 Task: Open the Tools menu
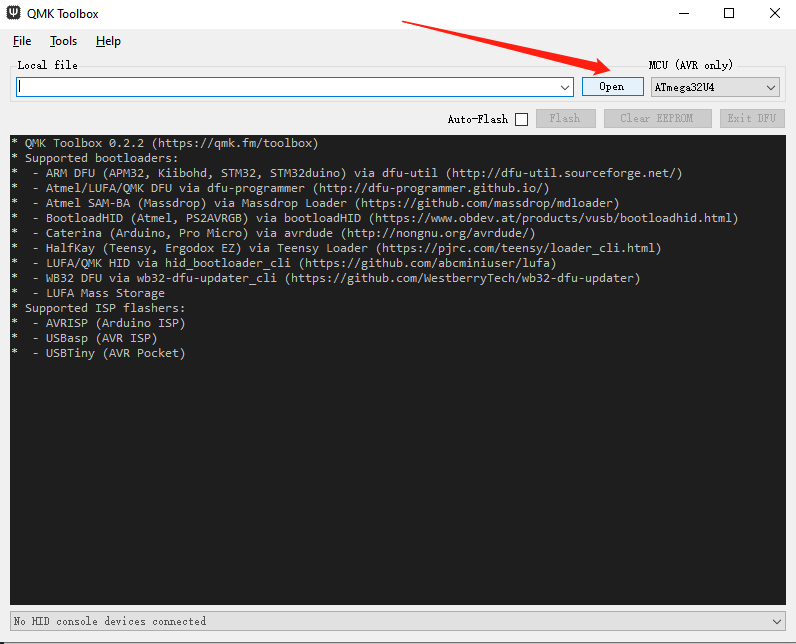[63, 41]
